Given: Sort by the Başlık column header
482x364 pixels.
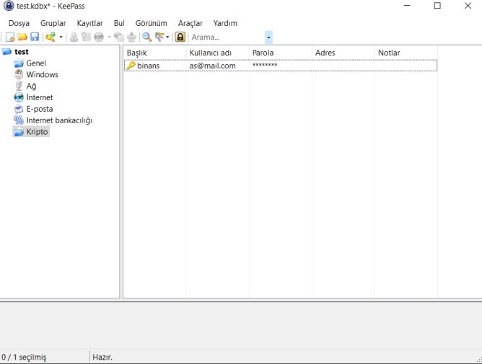Looking at the screenshot, I should (155, 53).
